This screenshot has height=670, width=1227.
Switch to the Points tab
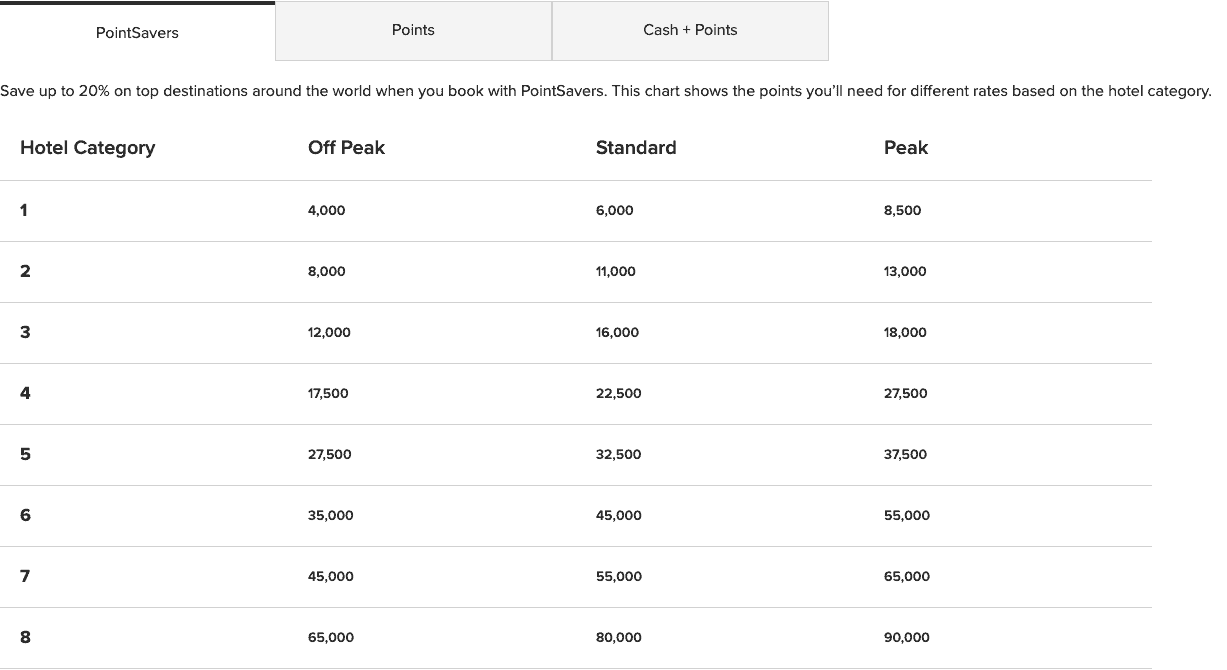(413, 30)
